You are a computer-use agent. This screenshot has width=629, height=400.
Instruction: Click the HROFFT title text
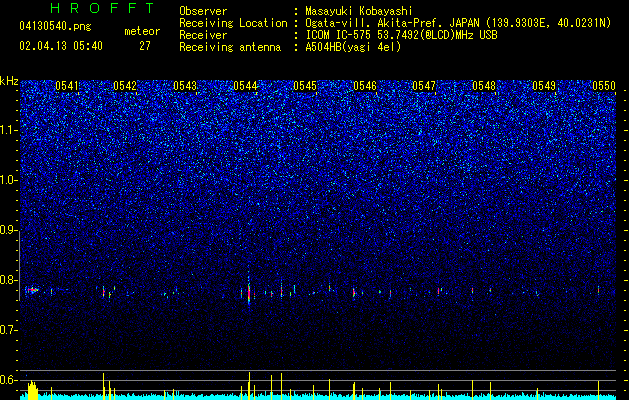point(102,8)
